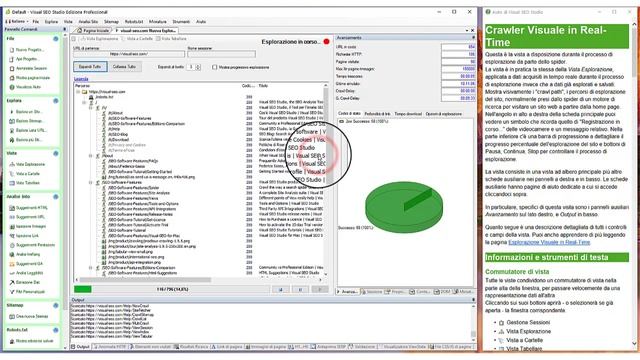The image size is (640, 360).
Task: Collapse the Analisi Sito section
Action: (x=56, y=197)
